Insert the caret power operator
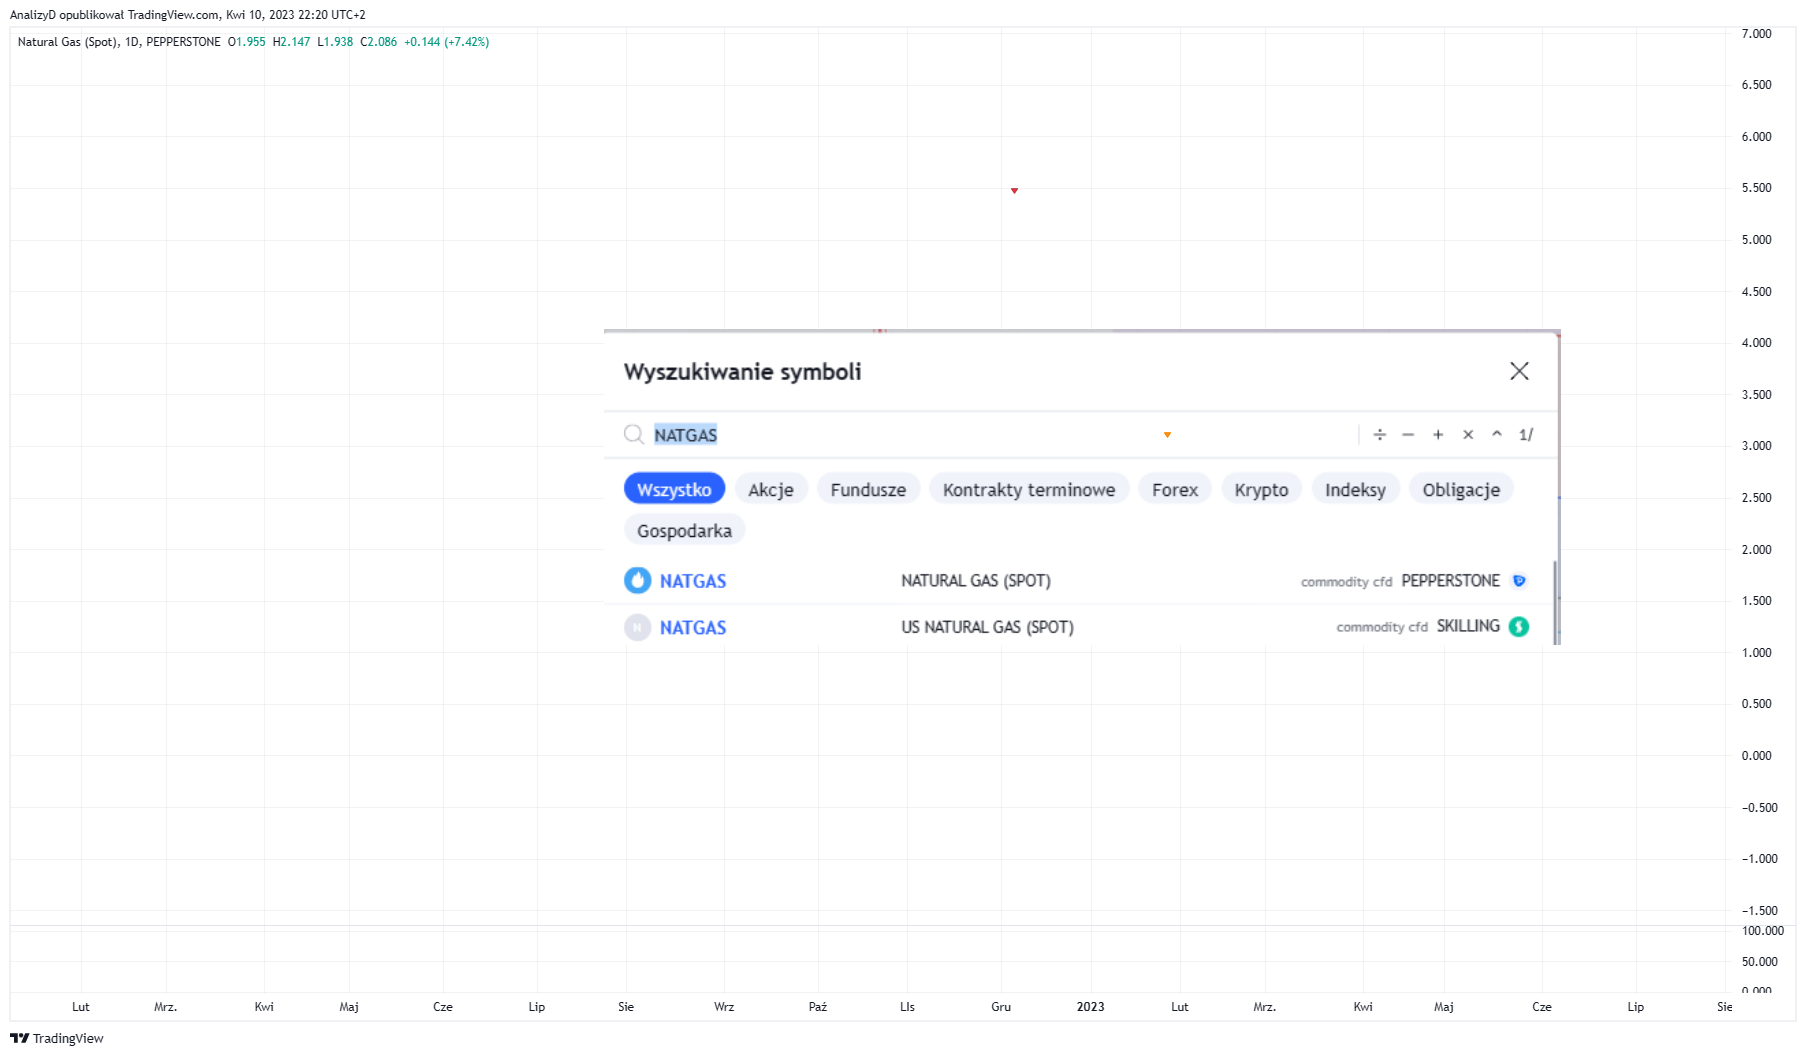Image resolution: width=1806 pixels, height=1056 pixels. pos(1497,434)
